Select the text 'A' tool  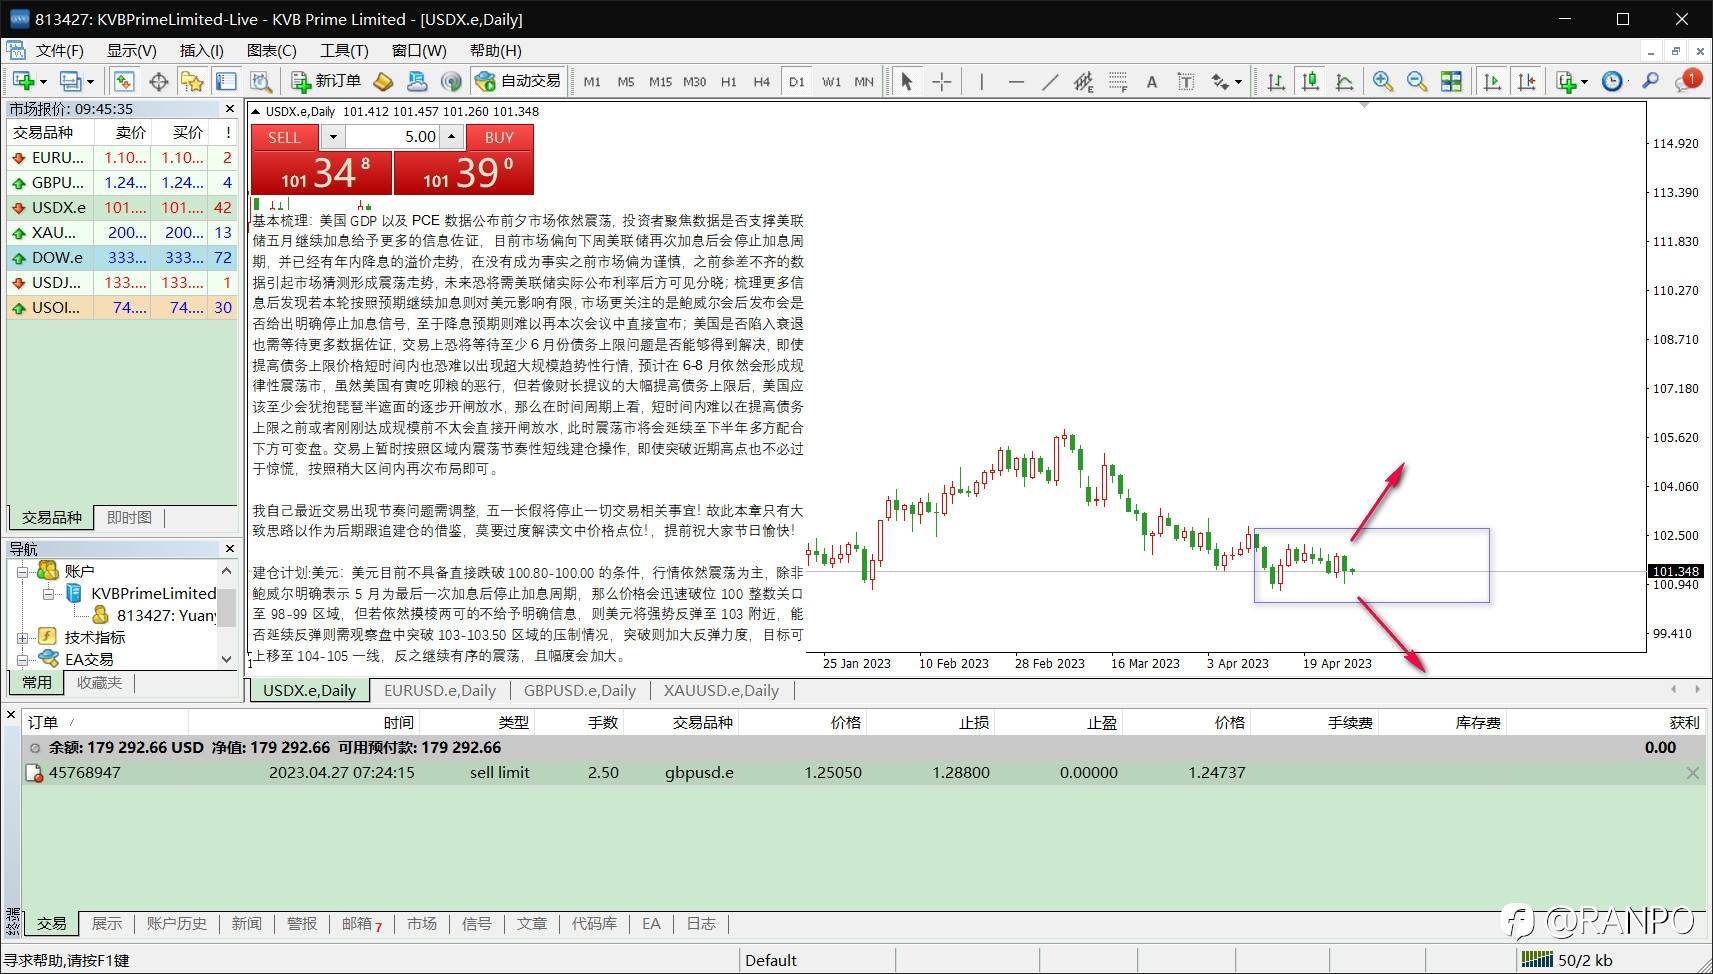point(1152,81)
